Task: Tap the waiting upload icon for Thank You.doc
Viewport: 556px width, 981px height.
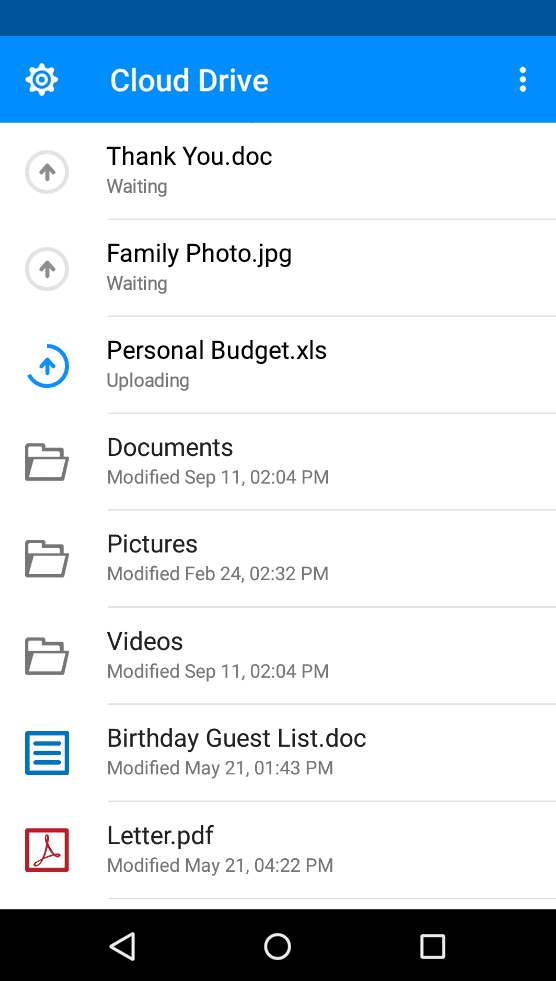Action: pyautogui.click(x=47, y=171)
